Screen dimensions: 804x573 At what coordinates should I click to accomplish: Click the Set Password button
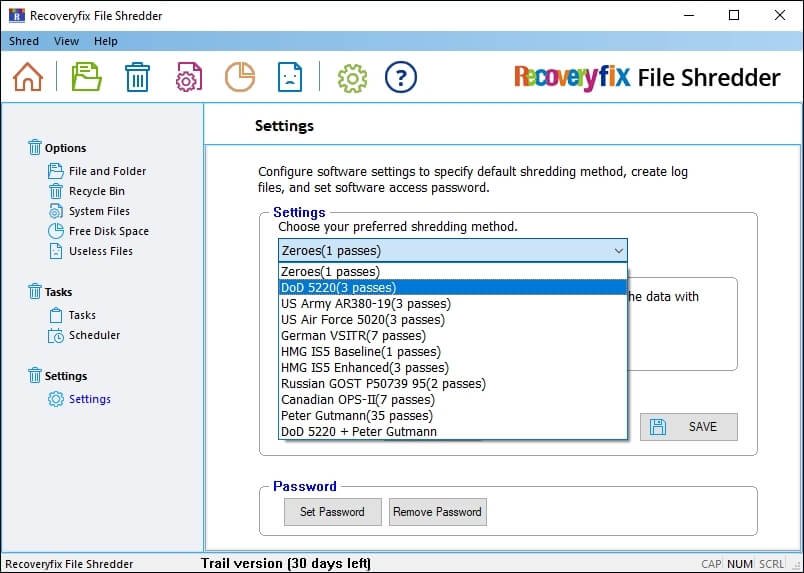[x=332, y=512]
